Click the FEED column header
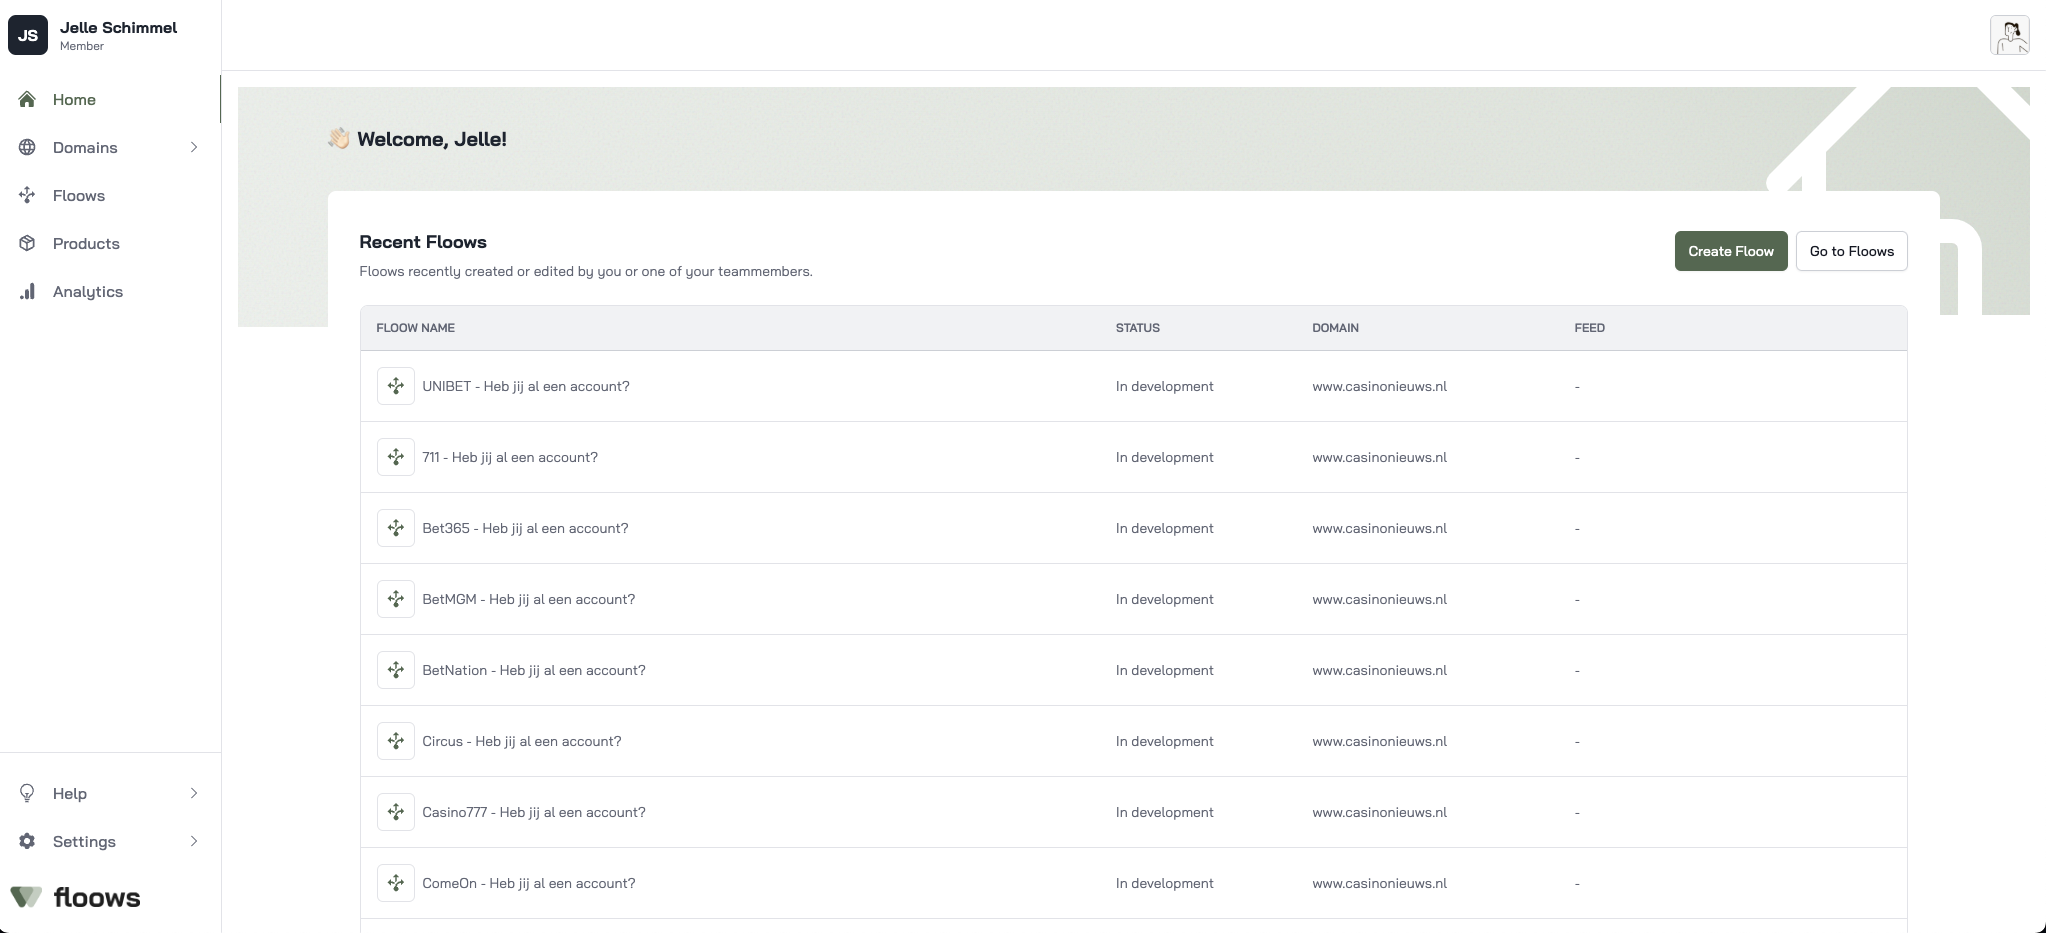This screenshot has width=2046, height=933. 1589,328
